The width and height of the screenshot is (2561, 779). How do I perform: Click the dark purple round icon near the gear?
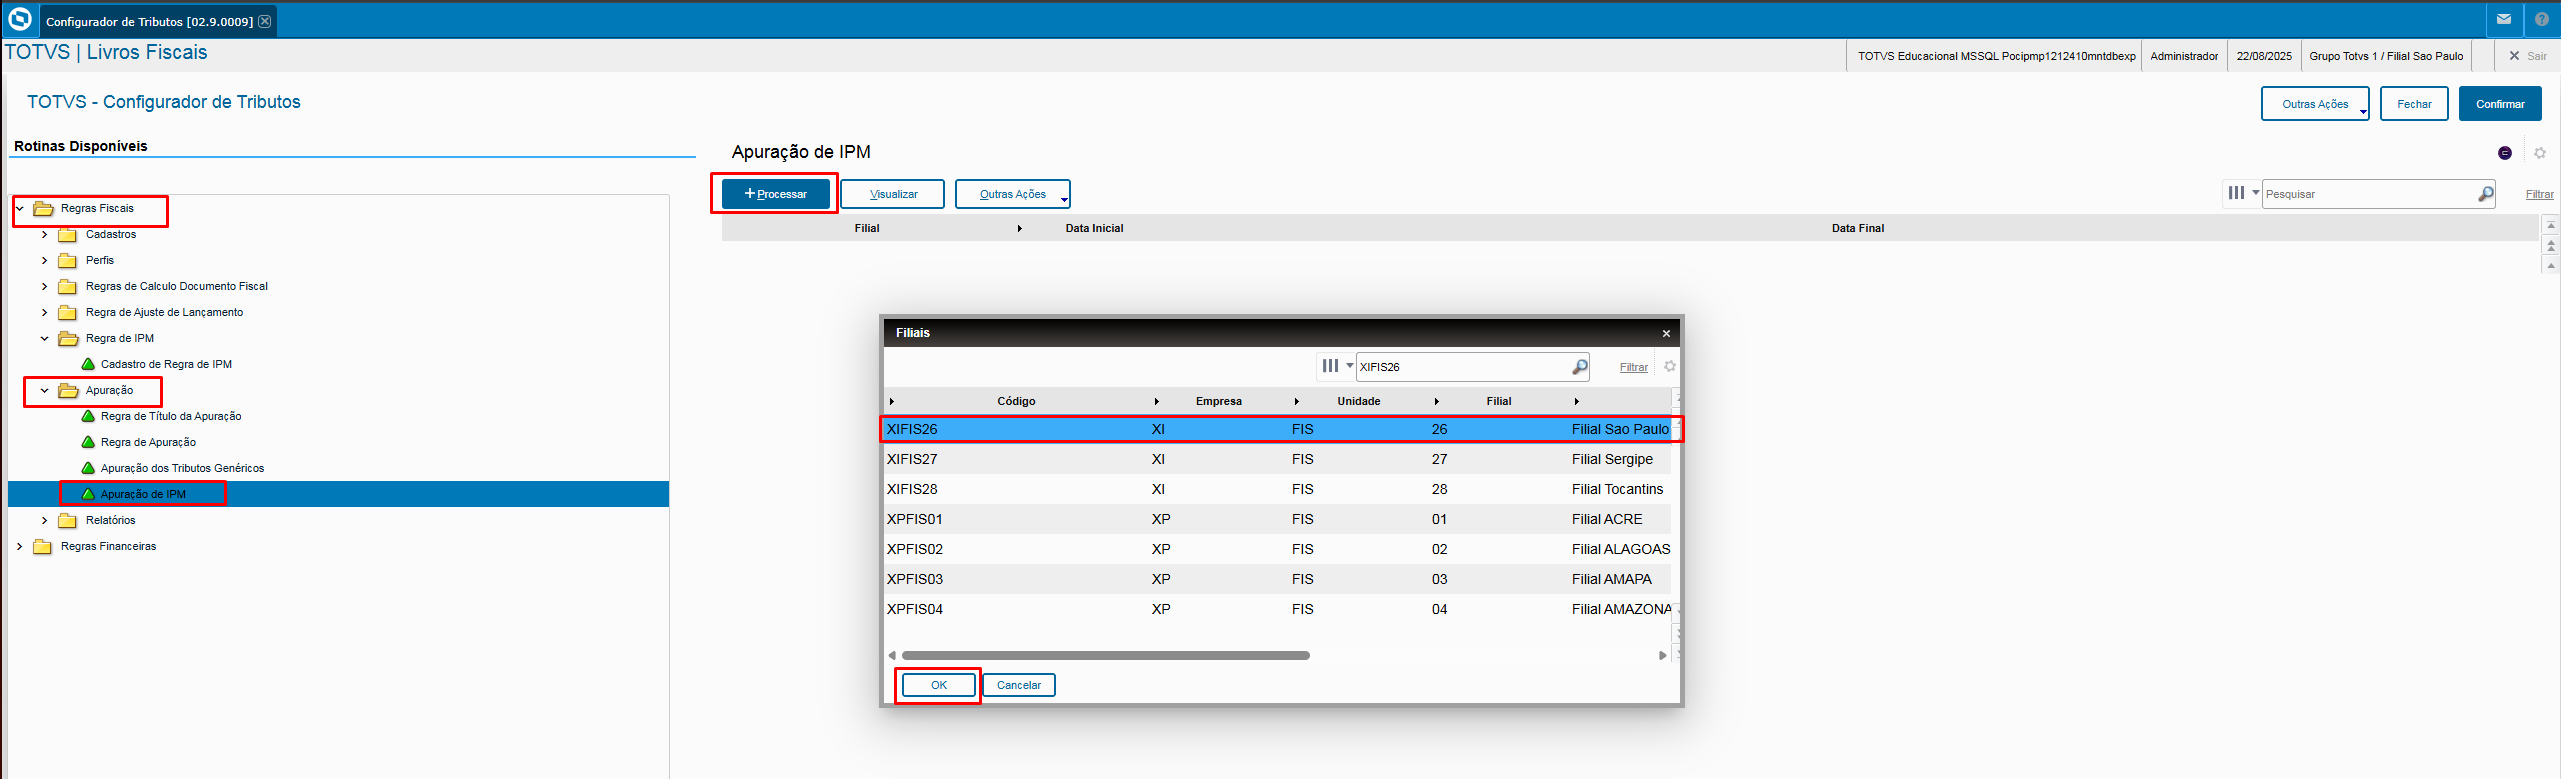coord(2504,153)
